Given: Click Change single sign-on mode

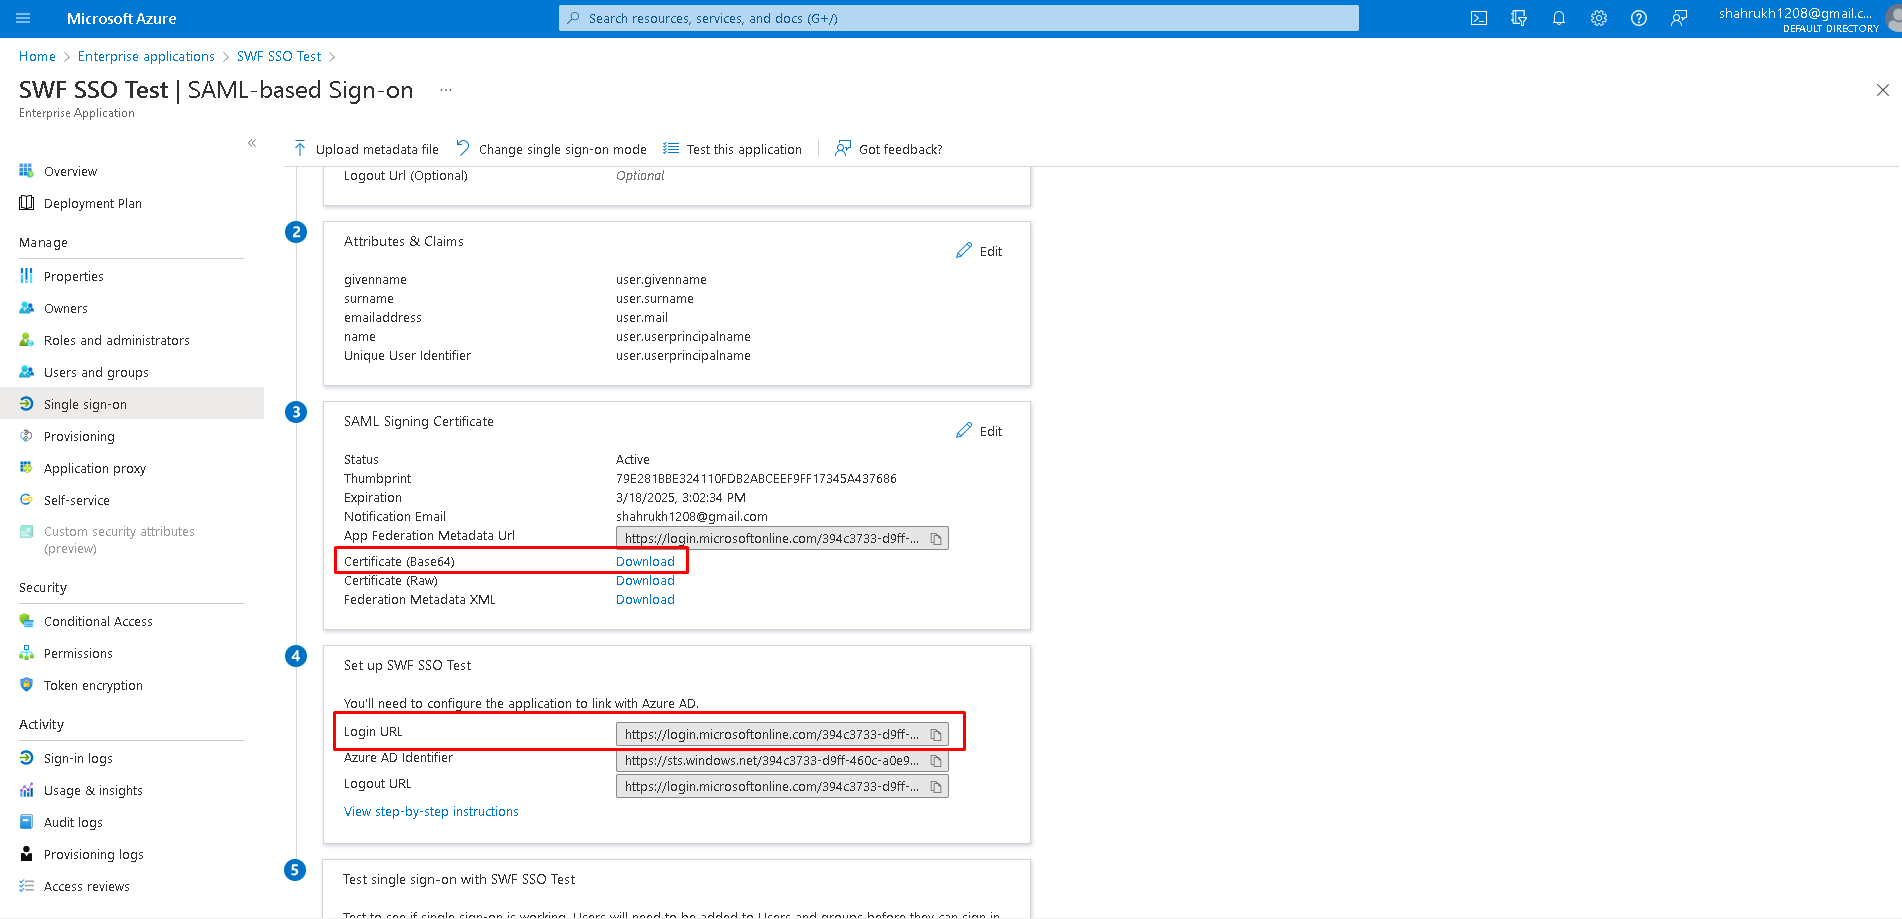Looking at the screenshot, I should point(551,149).
